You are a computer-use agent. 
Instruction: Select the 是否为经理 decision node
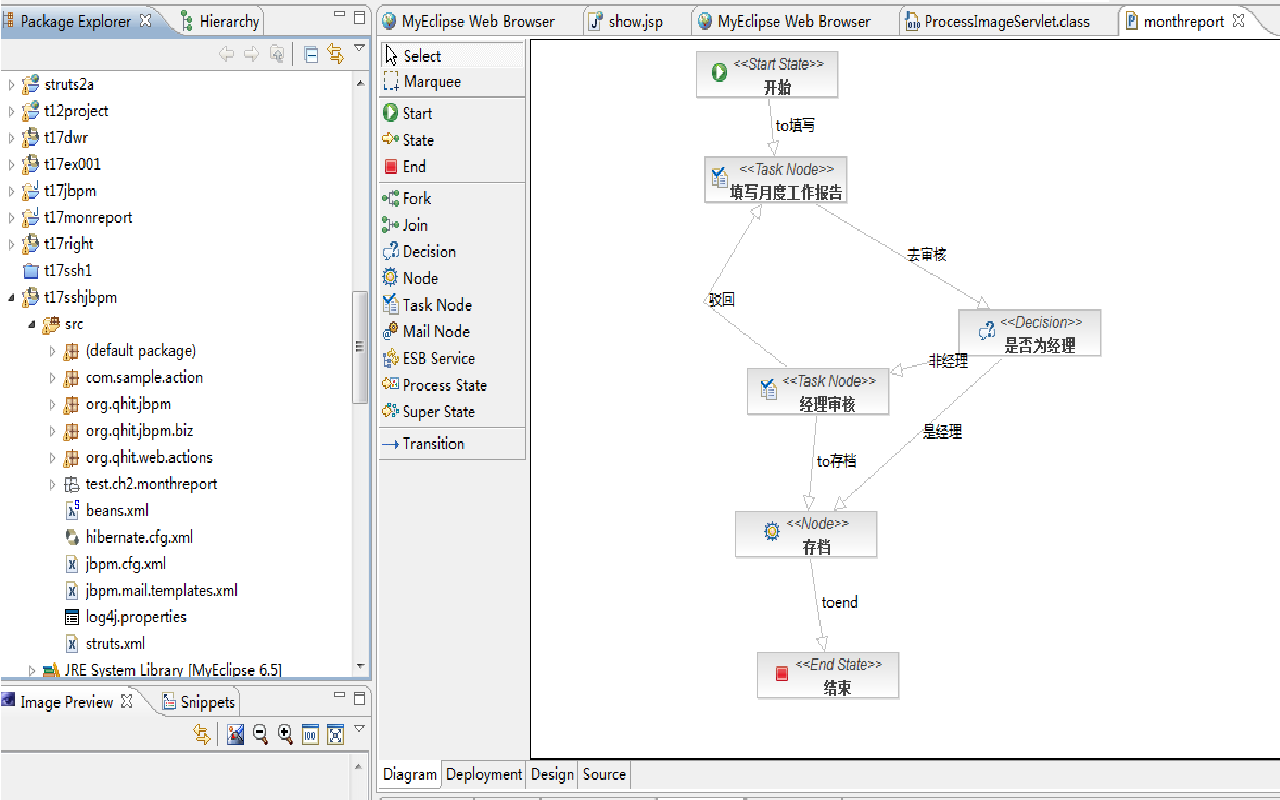click(1029, 333)
